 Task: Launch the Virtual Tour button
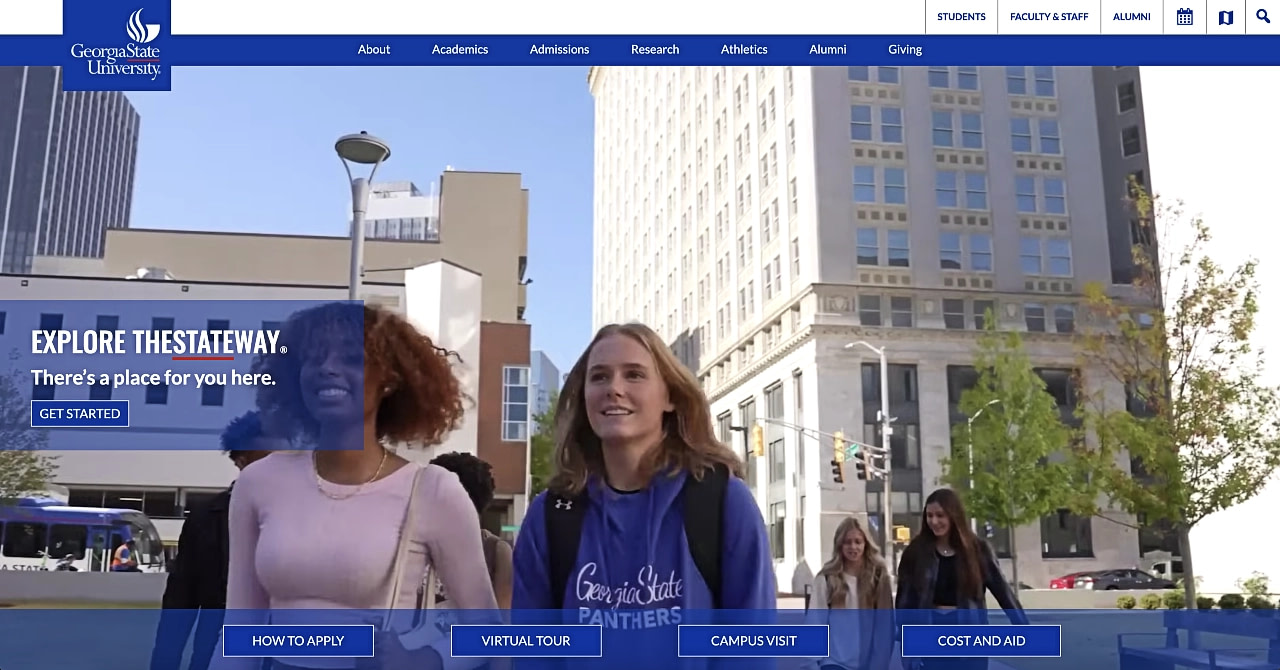[526, 641]
